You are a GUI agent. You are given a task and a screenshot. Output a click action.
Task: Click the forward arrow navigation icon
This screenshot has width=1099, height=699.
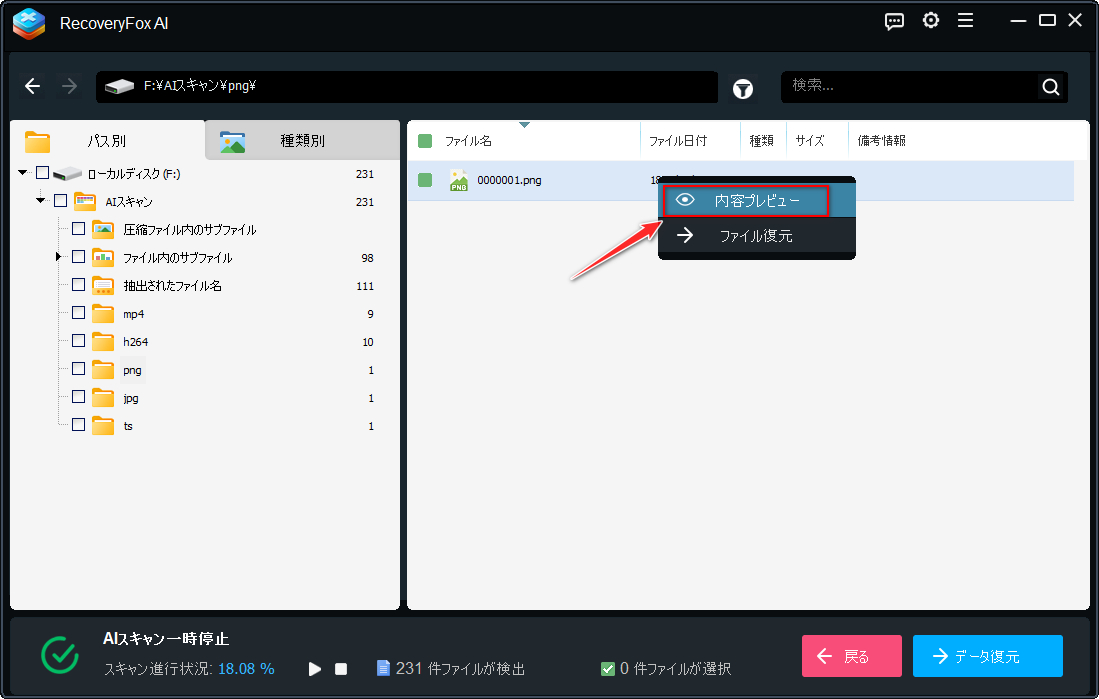(x=69, y=86)
